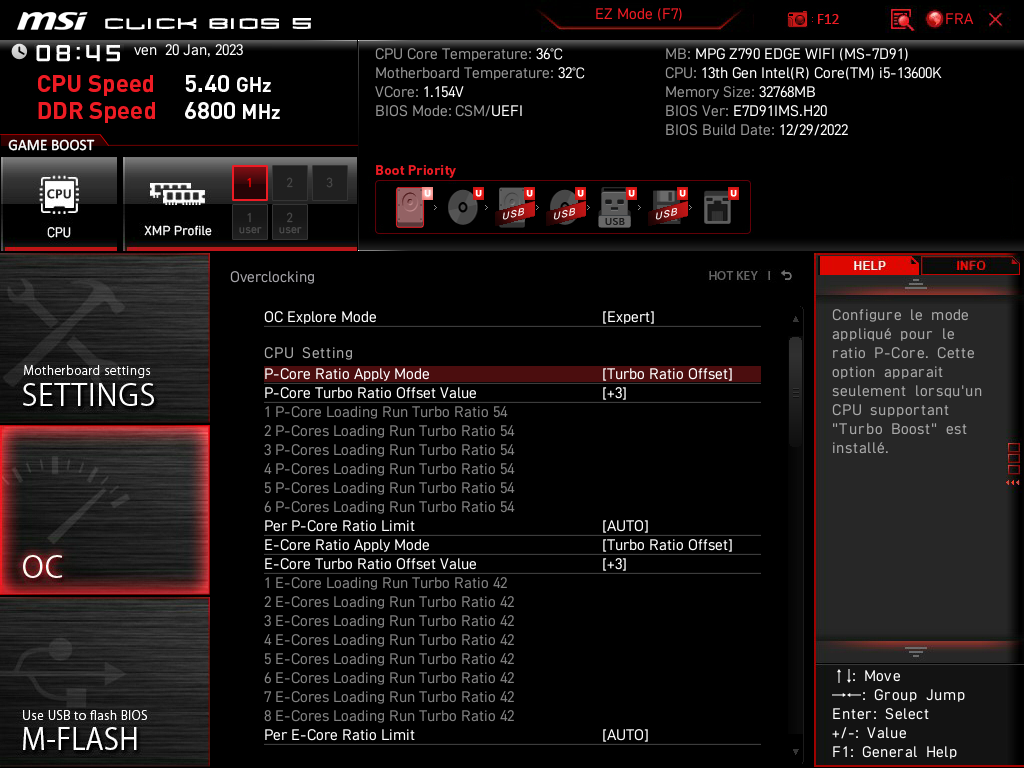
Task: Select 3 P-Cores Loading Run Turbo Ratio 54
Action: 389,450
